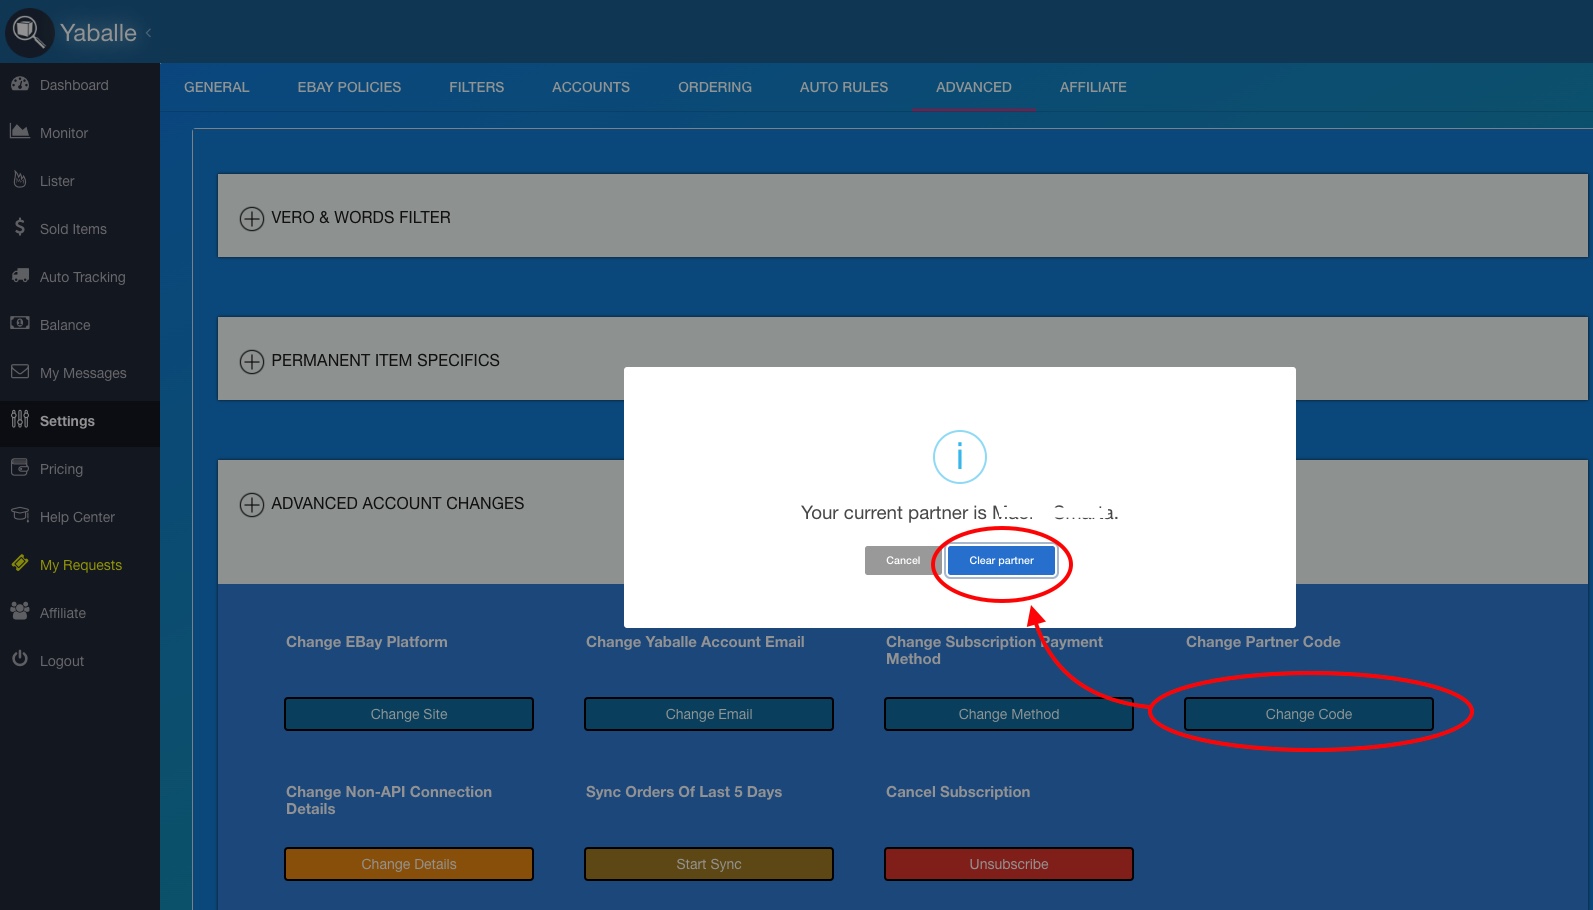Collapse the ADVANCED ACCOUNT CHANGES section

[x=251, y=504]
